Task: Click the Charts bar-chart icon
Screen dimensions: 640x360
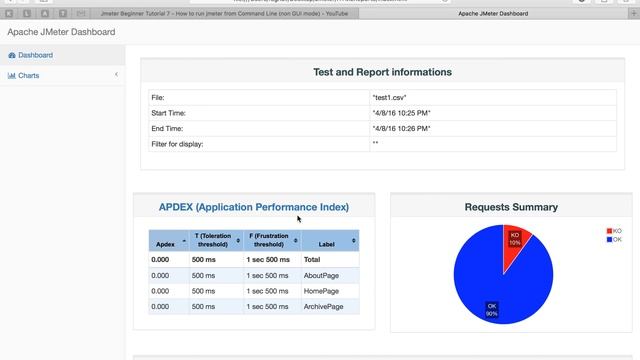Action: [11, 76]
